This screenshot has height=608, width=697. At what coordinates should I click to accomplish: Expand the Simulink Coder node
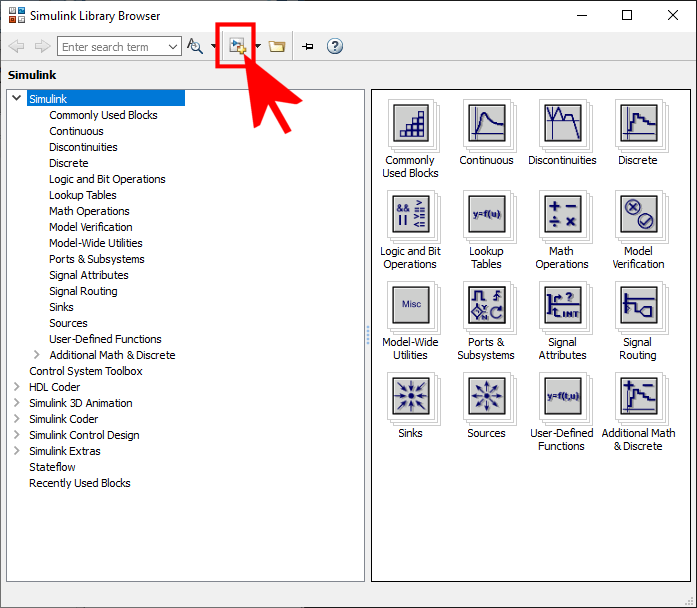16,419
